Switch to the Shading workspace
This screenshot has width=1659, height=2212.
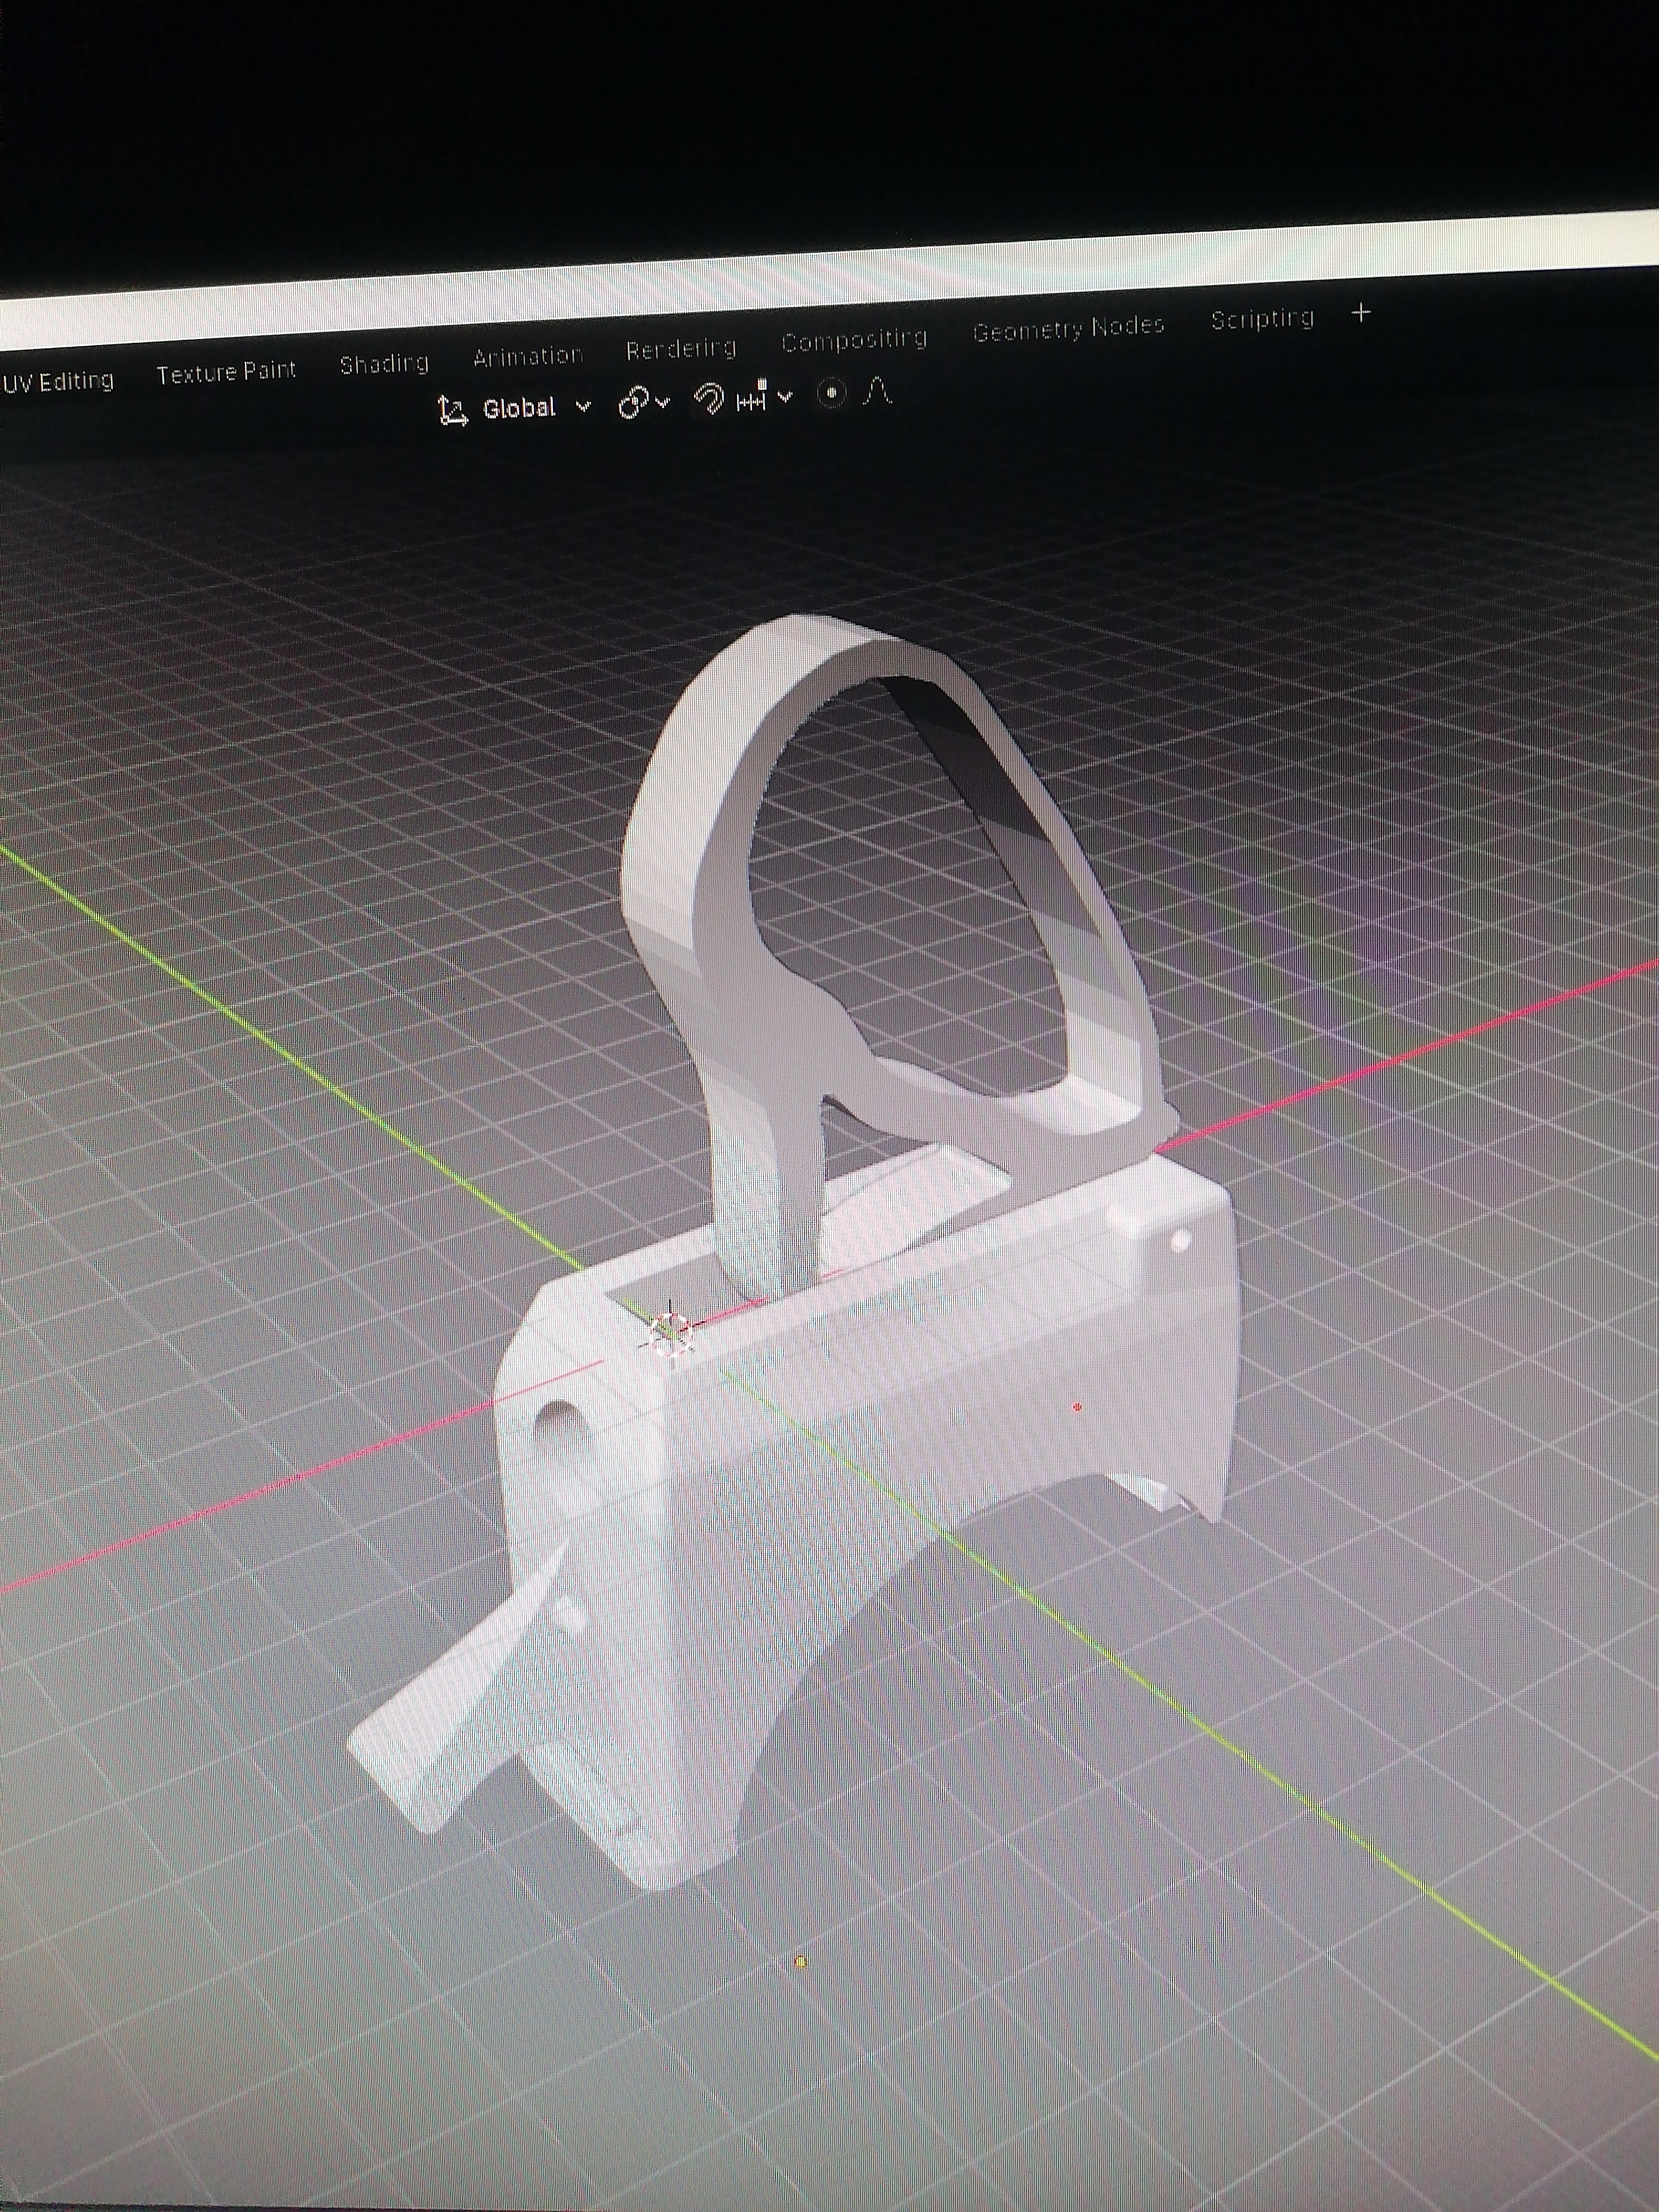click(384, 364)
